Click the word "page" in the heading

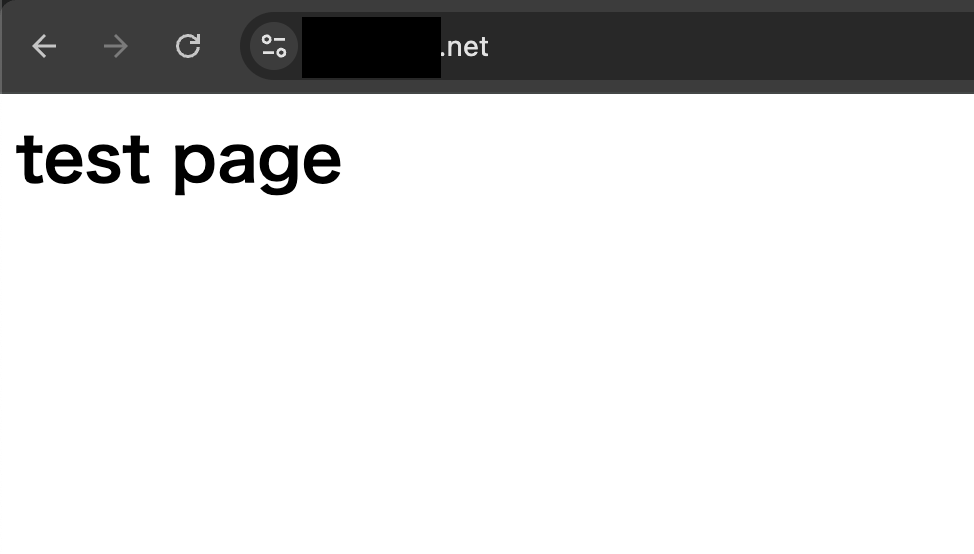click(x=257, y=165)
